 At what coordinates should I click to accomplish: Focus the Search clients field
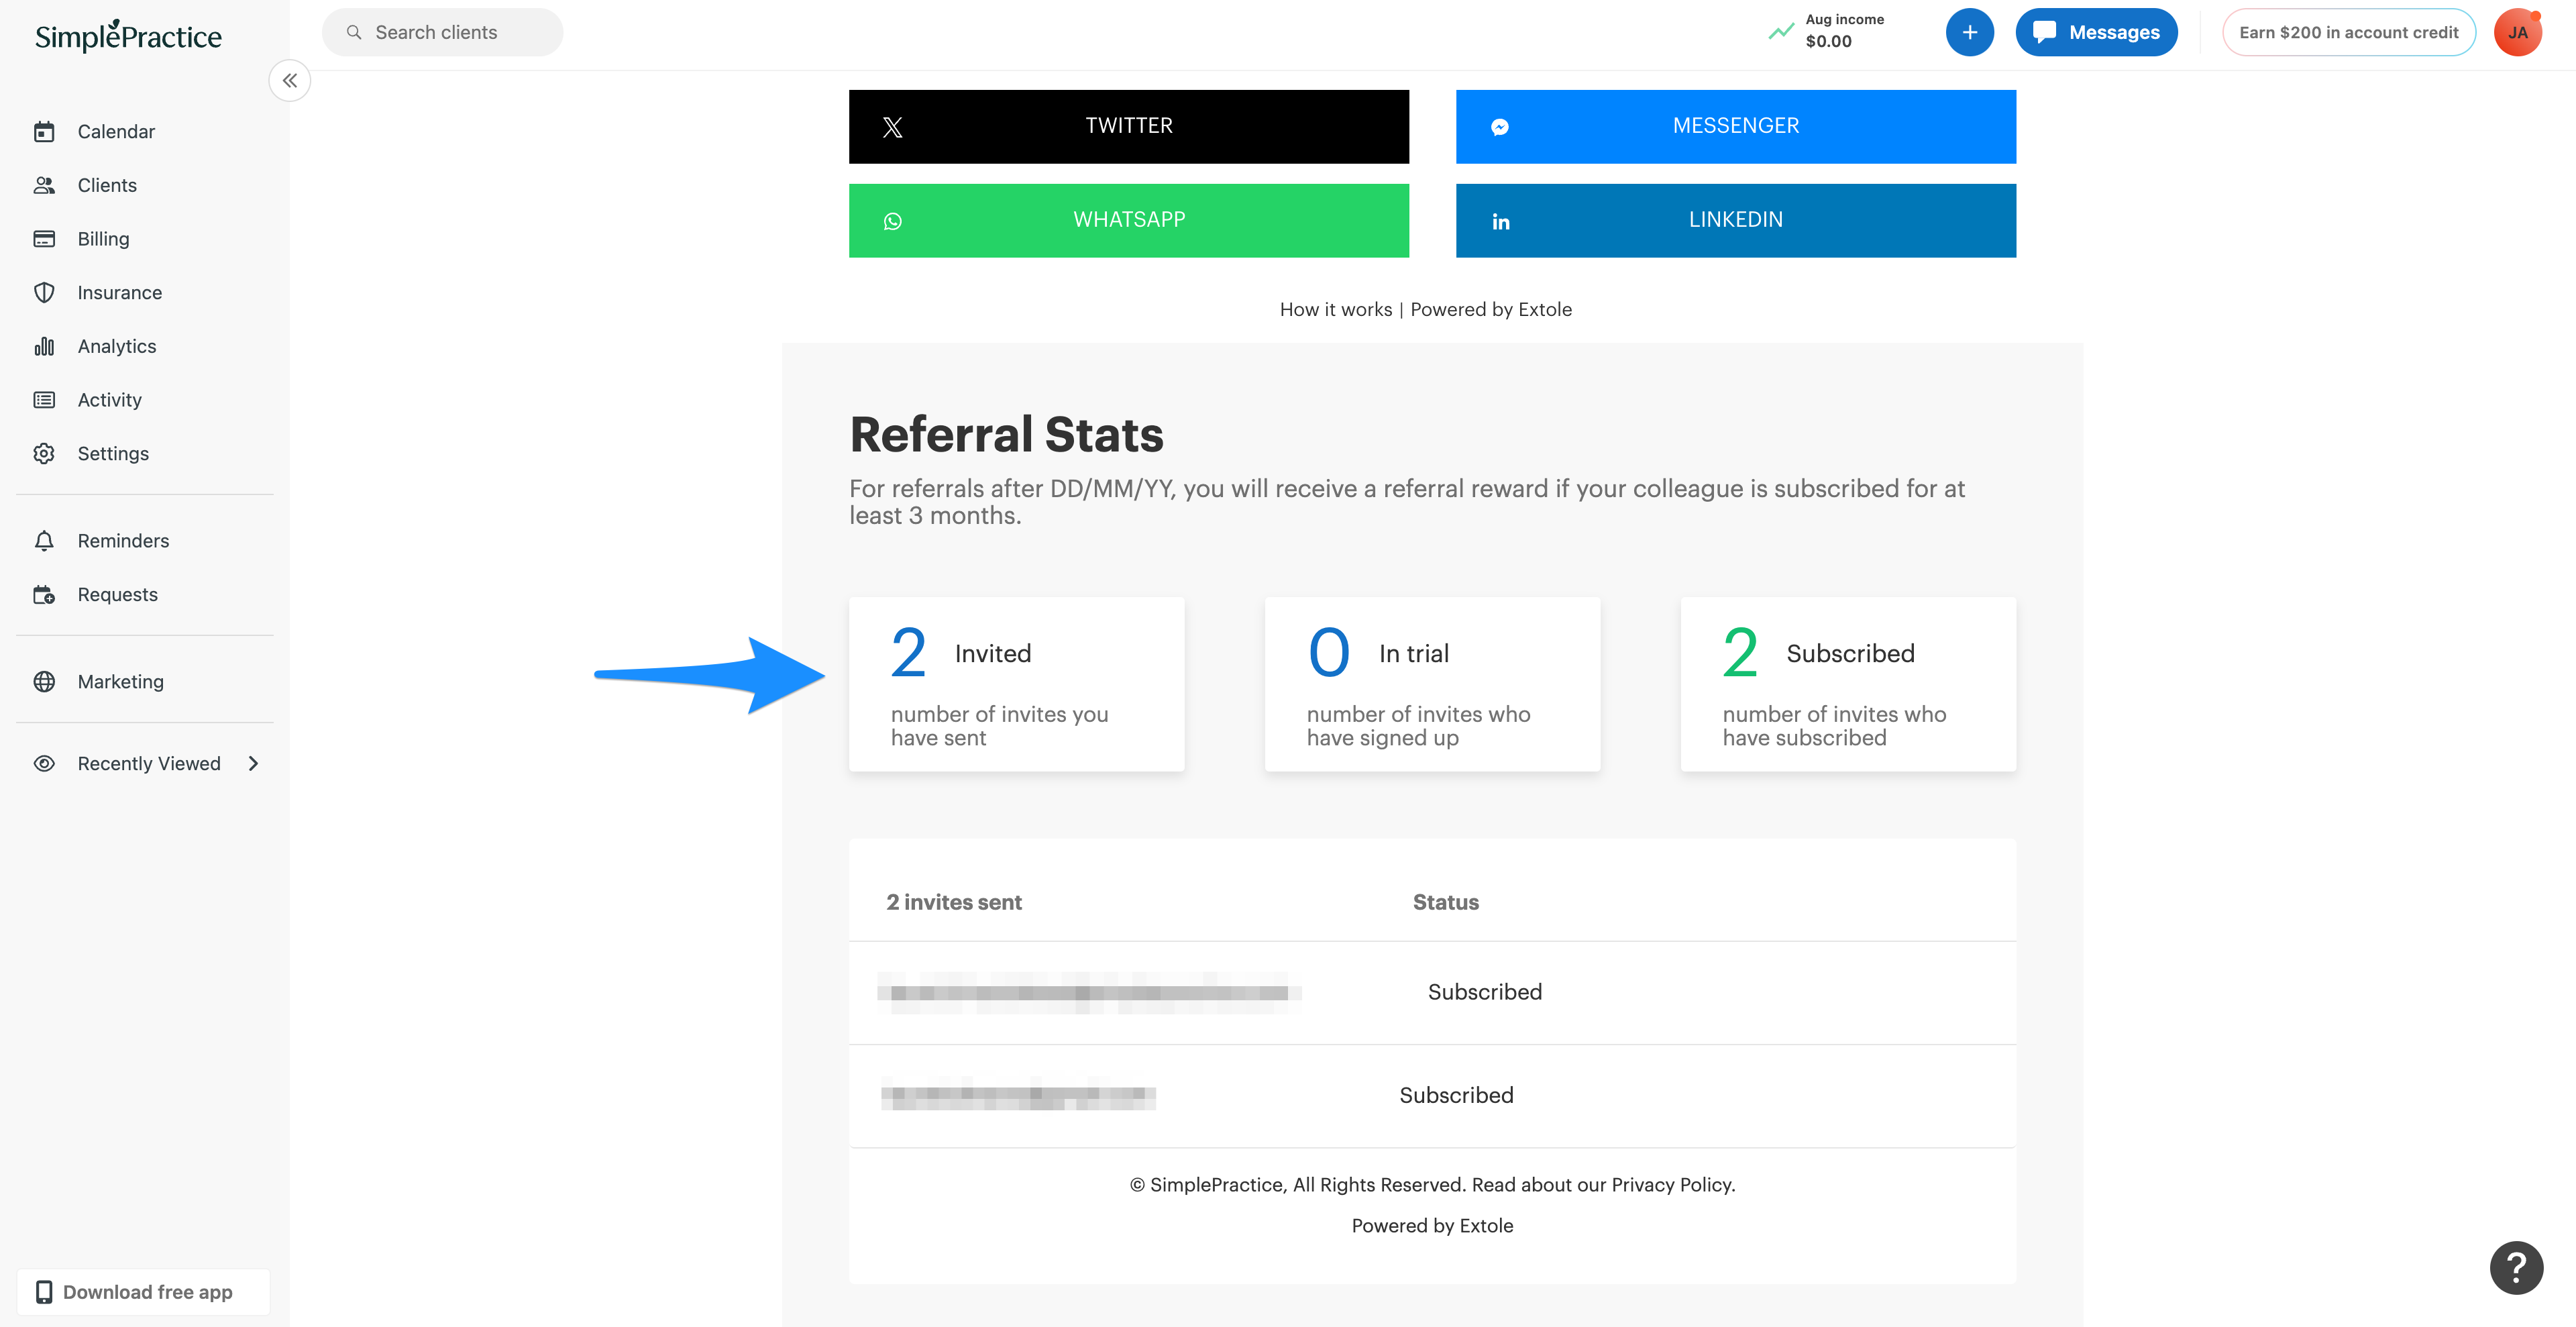[442, 32]
